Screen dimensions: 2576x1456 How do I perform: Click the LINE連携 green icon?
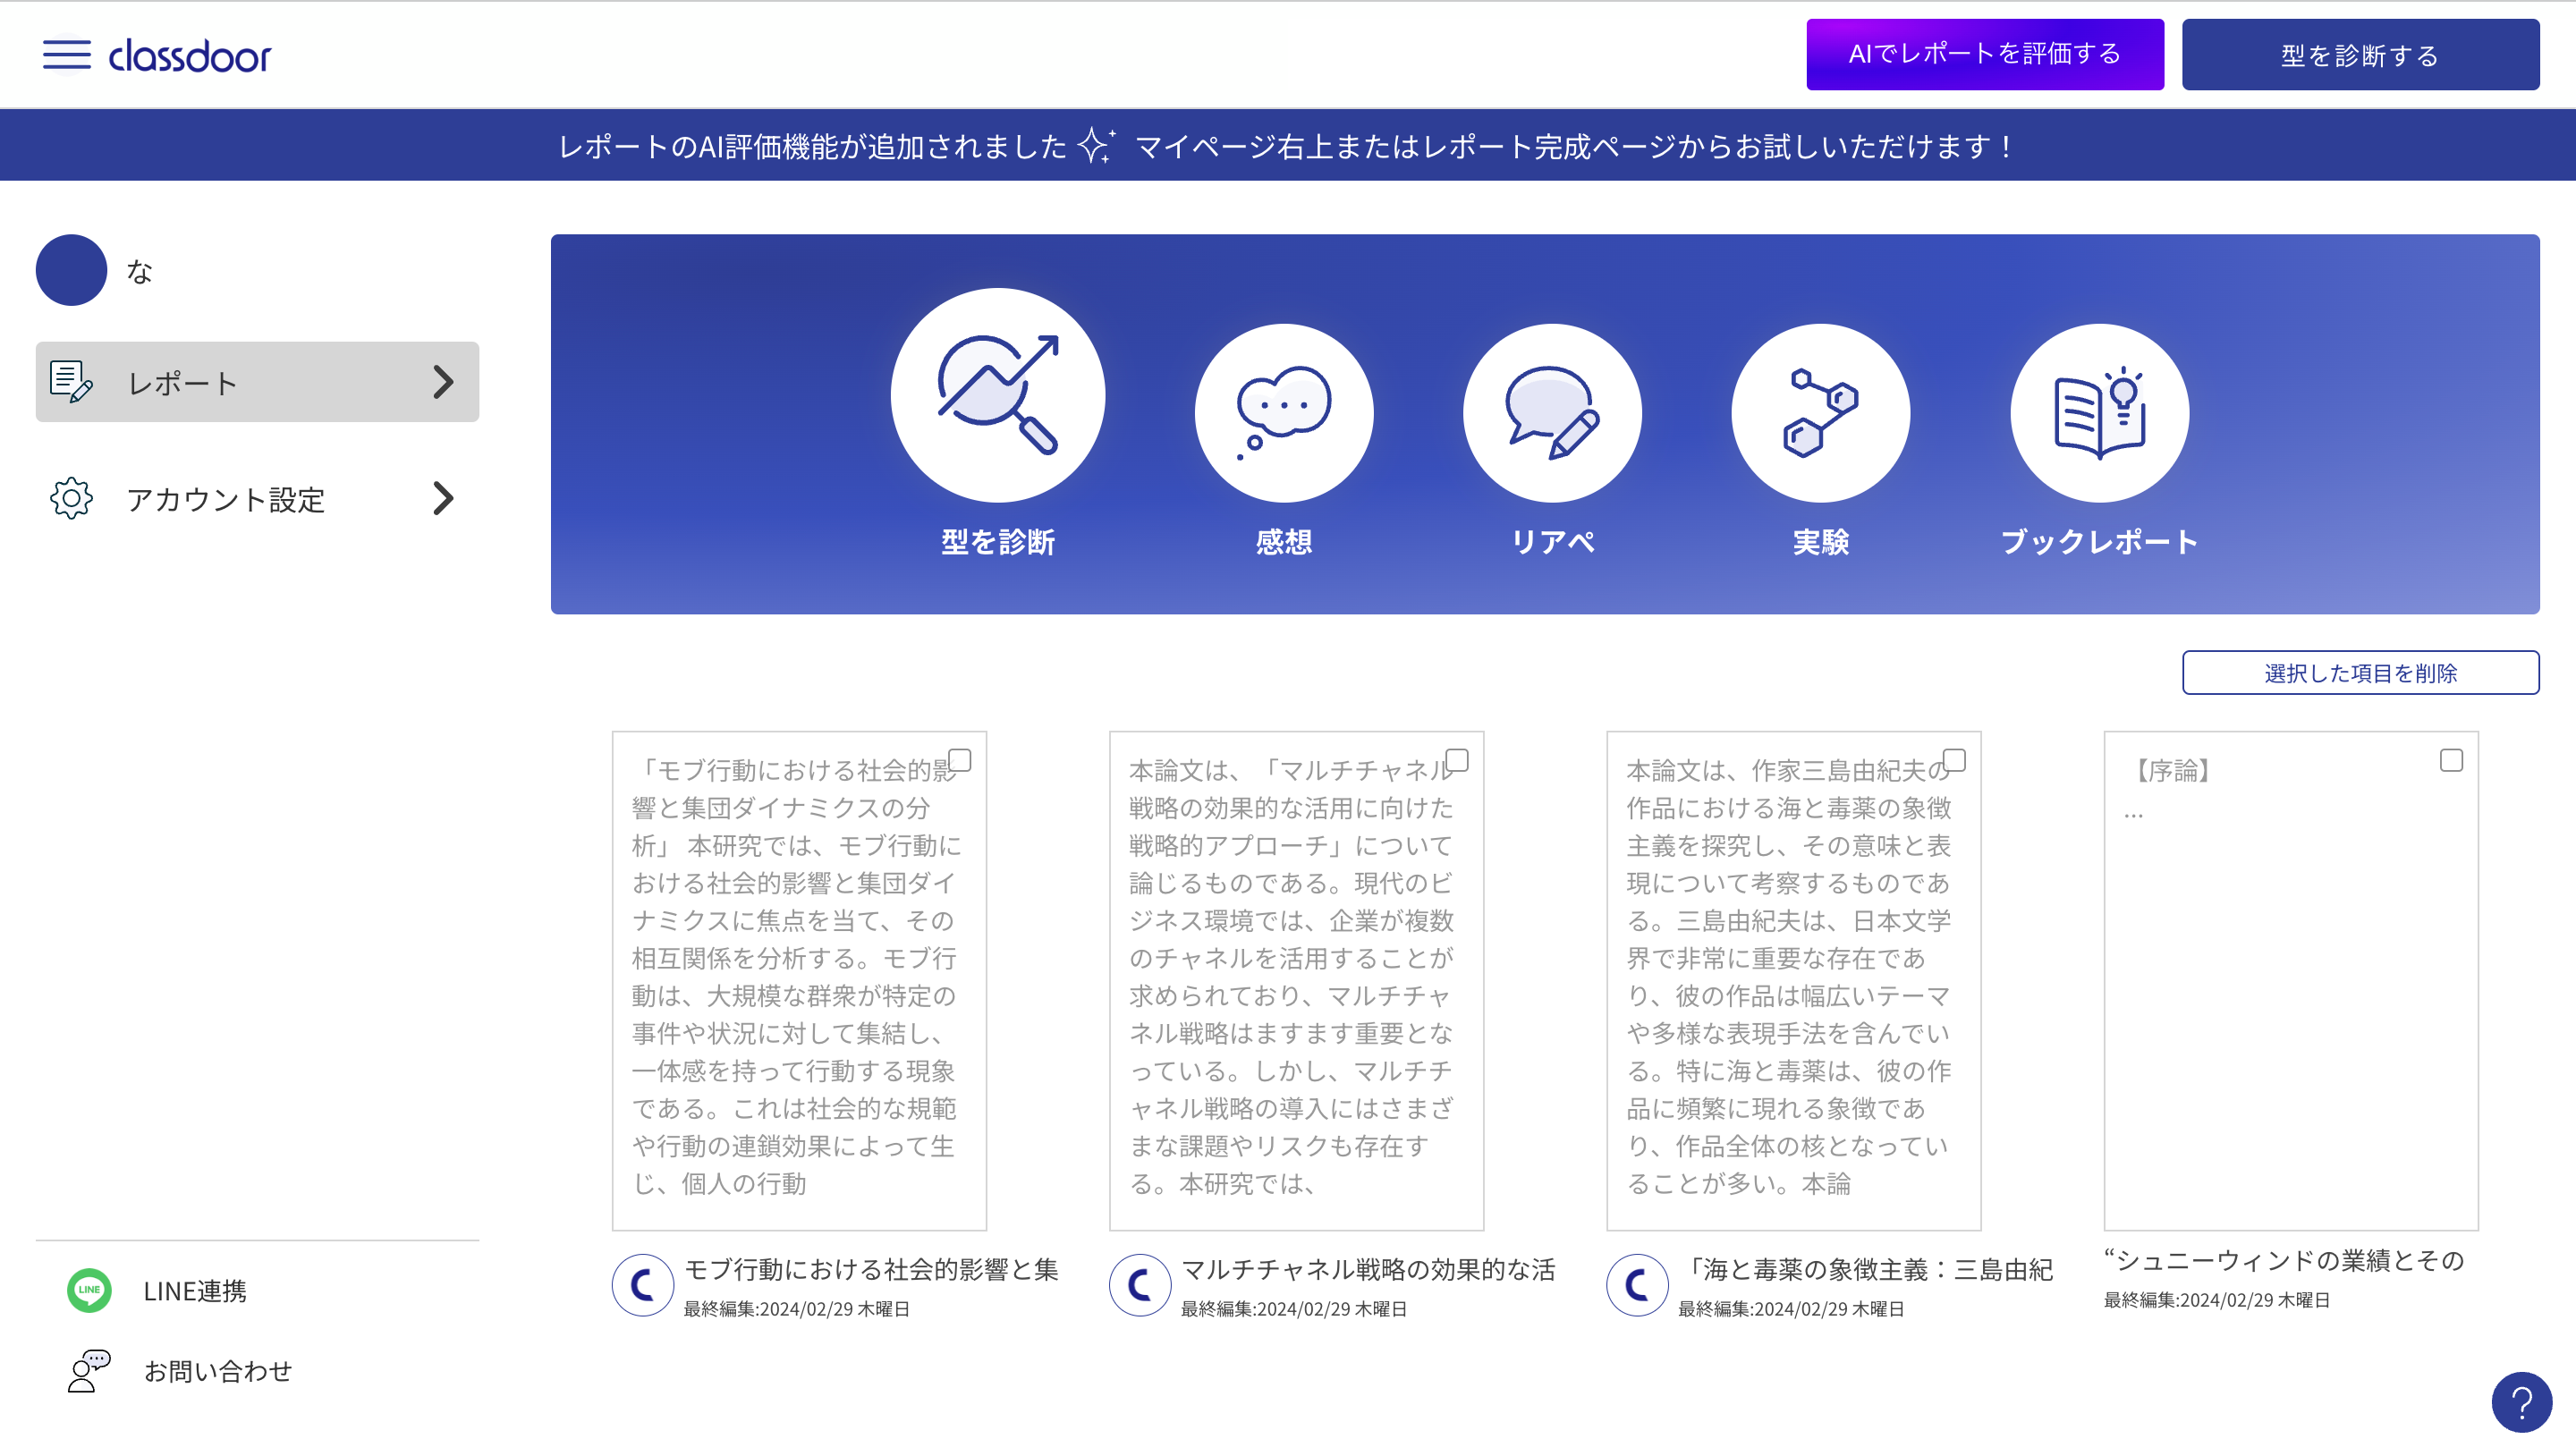coord(89,1290)
